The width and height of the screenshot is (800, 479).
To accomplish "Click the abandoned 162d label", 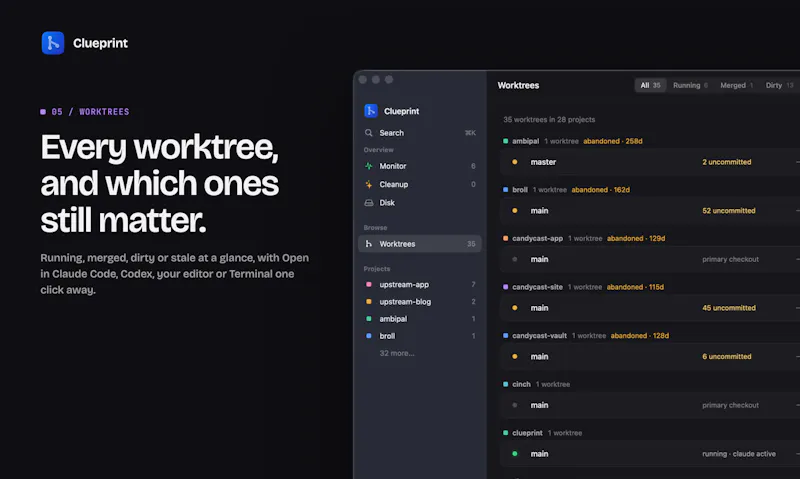I will pos(601,189).
